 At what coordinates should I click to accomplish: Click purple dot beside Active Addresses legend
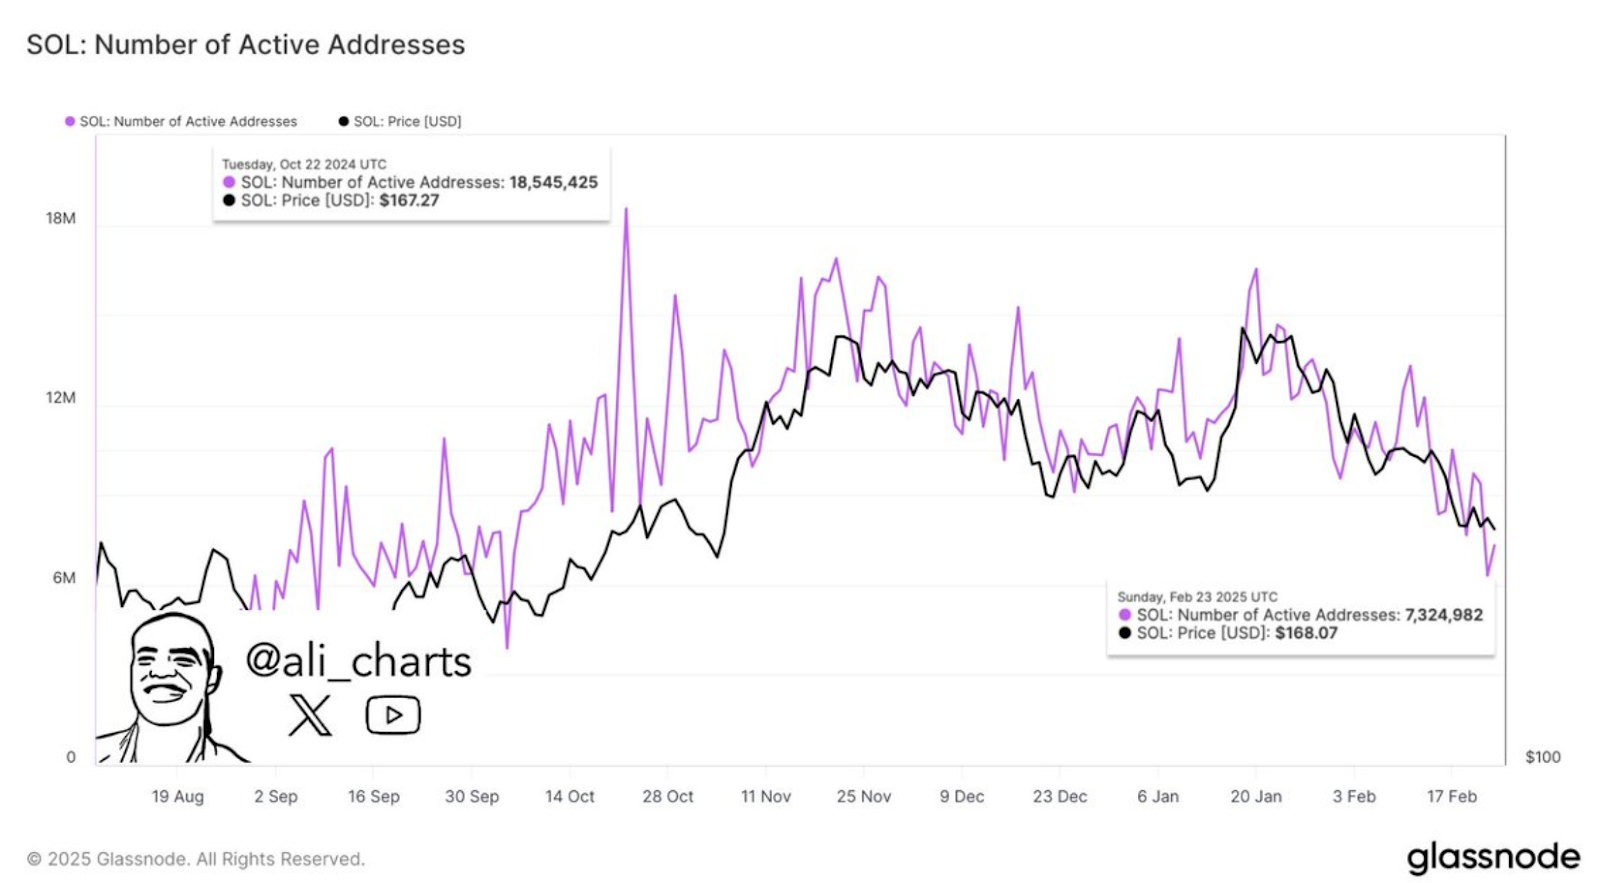pos(70,121)
